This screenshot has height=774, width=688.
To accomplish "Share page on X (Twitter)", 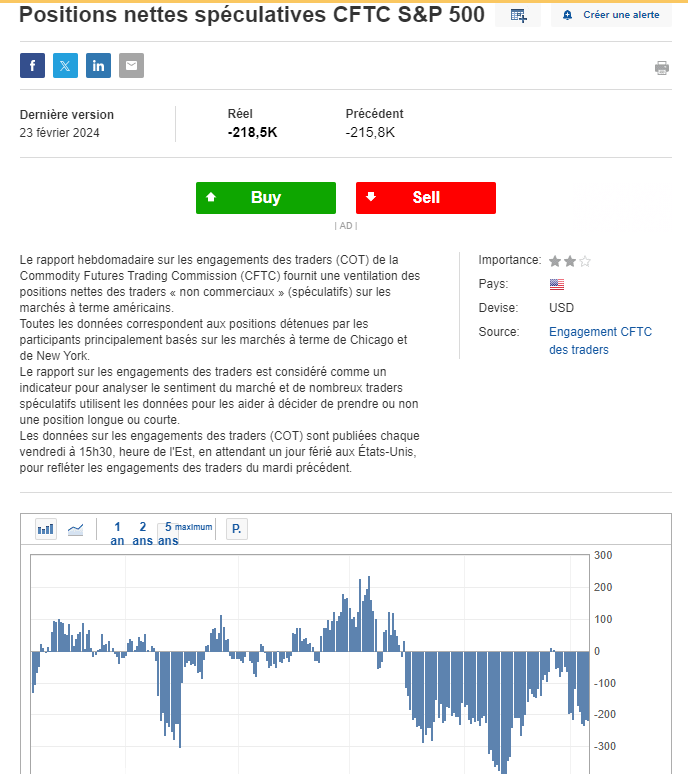I will 65,65.
